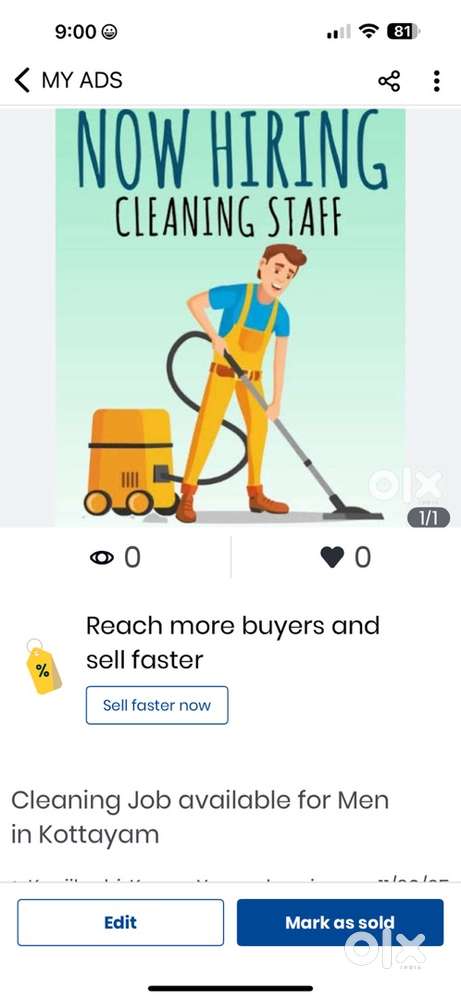Screen dimensions: 461x1000
Task: Tap the 9:00 clock in status bar
Action: click(x=76, y=31)
